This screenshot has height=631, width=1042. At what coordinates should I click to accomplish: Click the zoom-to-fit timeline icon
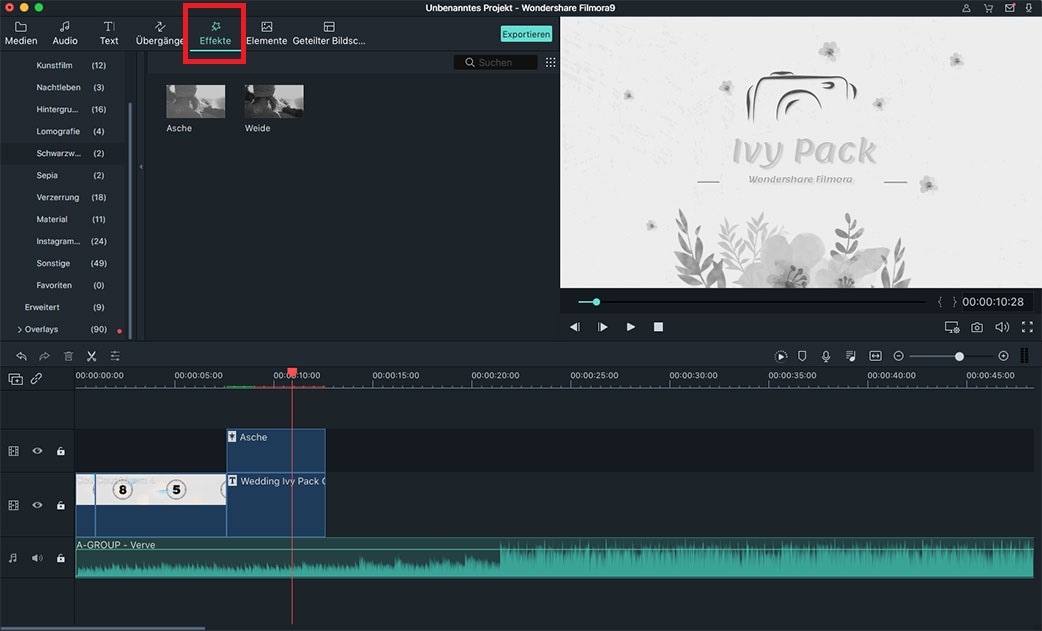[x=875, y=356]
